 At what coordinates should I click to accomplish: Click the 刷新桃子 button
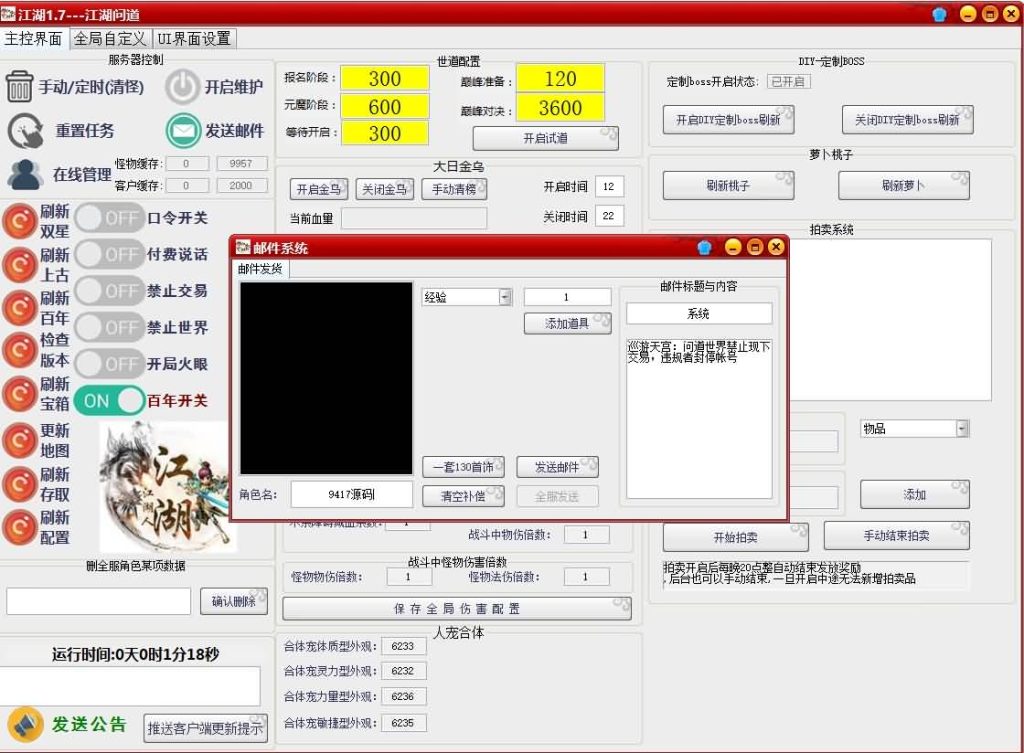[x=727, y=185]
